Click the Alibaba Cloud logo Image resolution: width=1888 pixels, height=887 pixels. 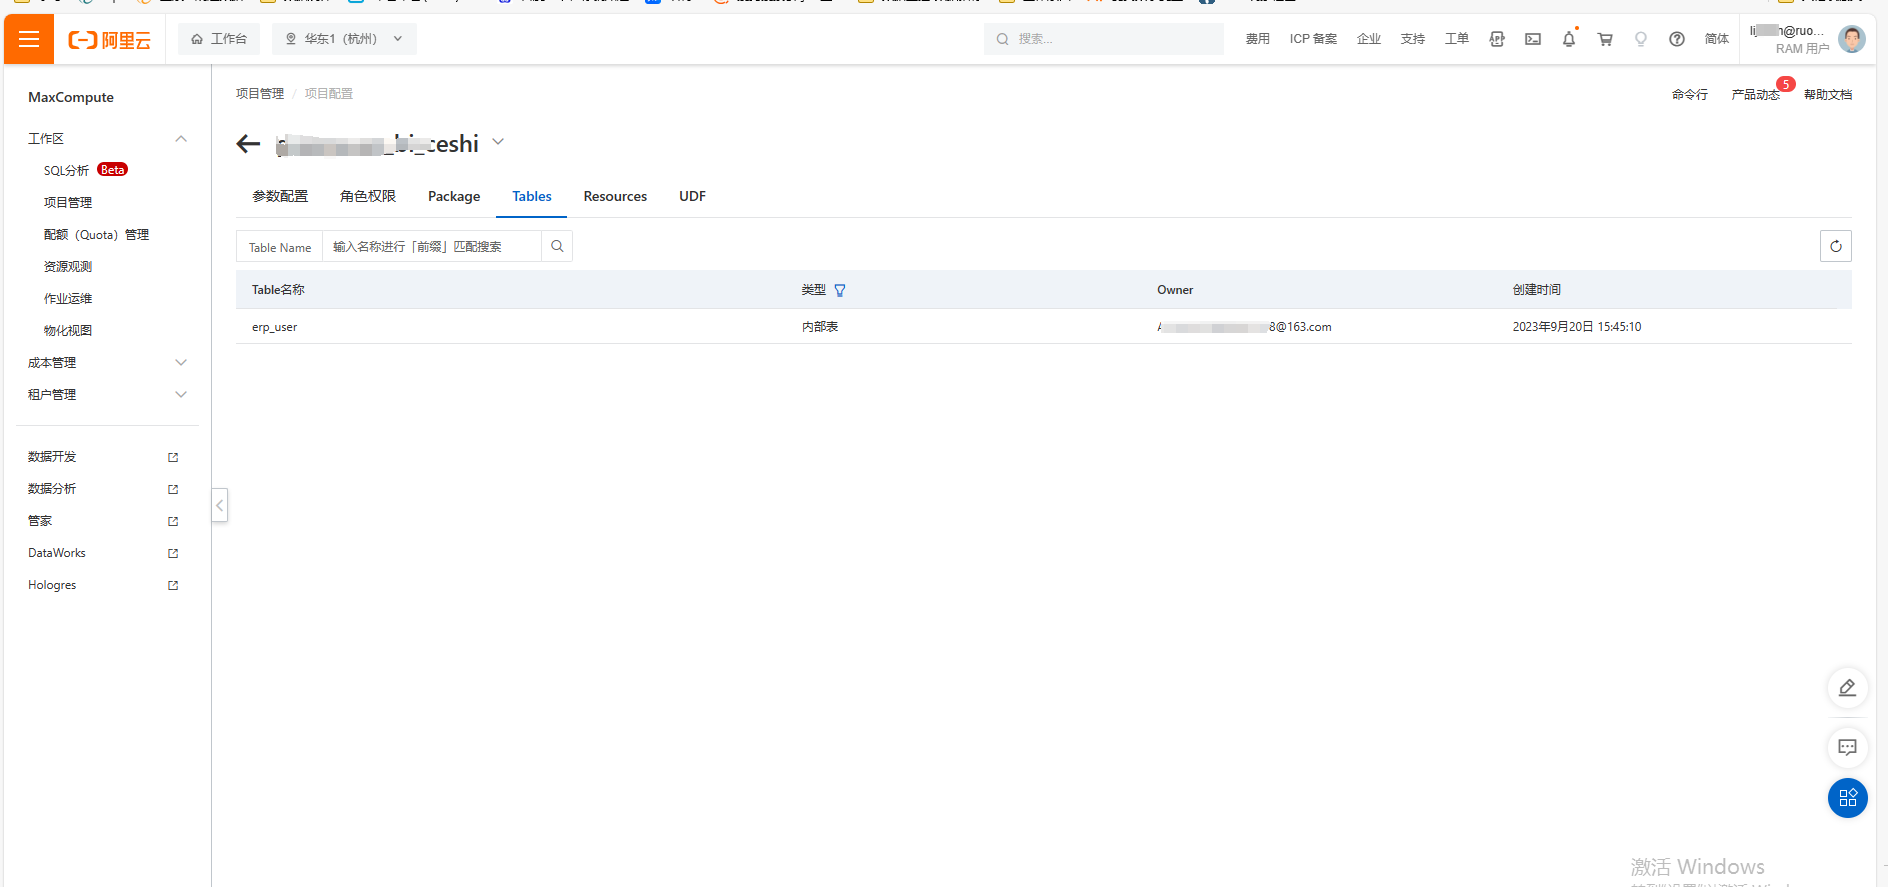click(109, 40)
